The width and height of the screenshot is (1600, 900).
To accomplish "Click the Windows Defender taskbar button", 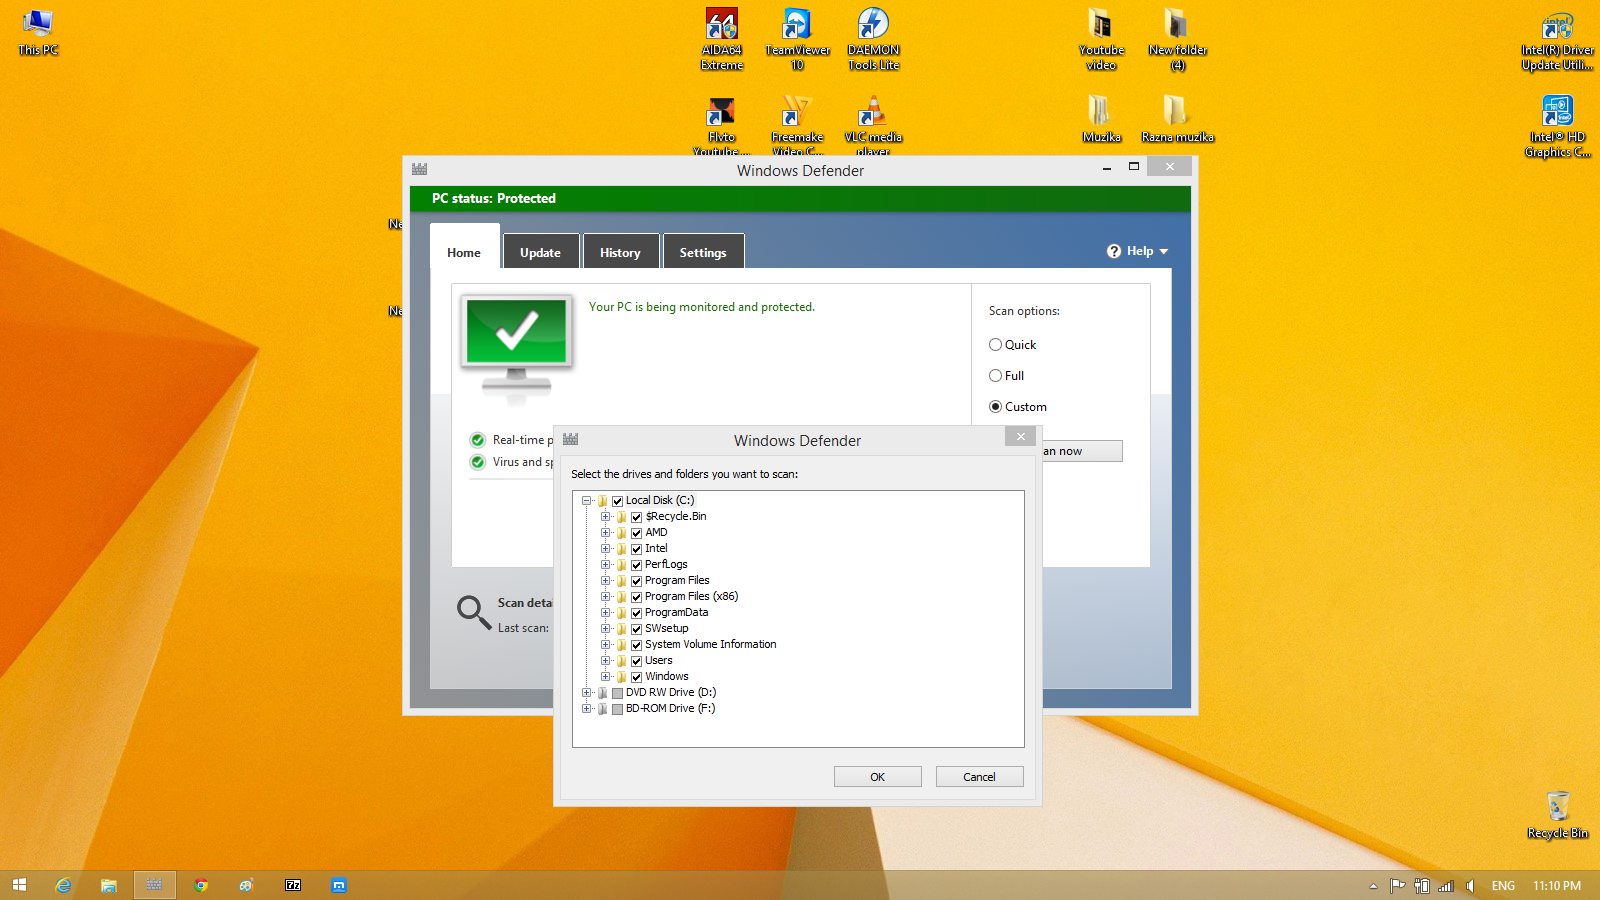I will [x=155, y=885].
